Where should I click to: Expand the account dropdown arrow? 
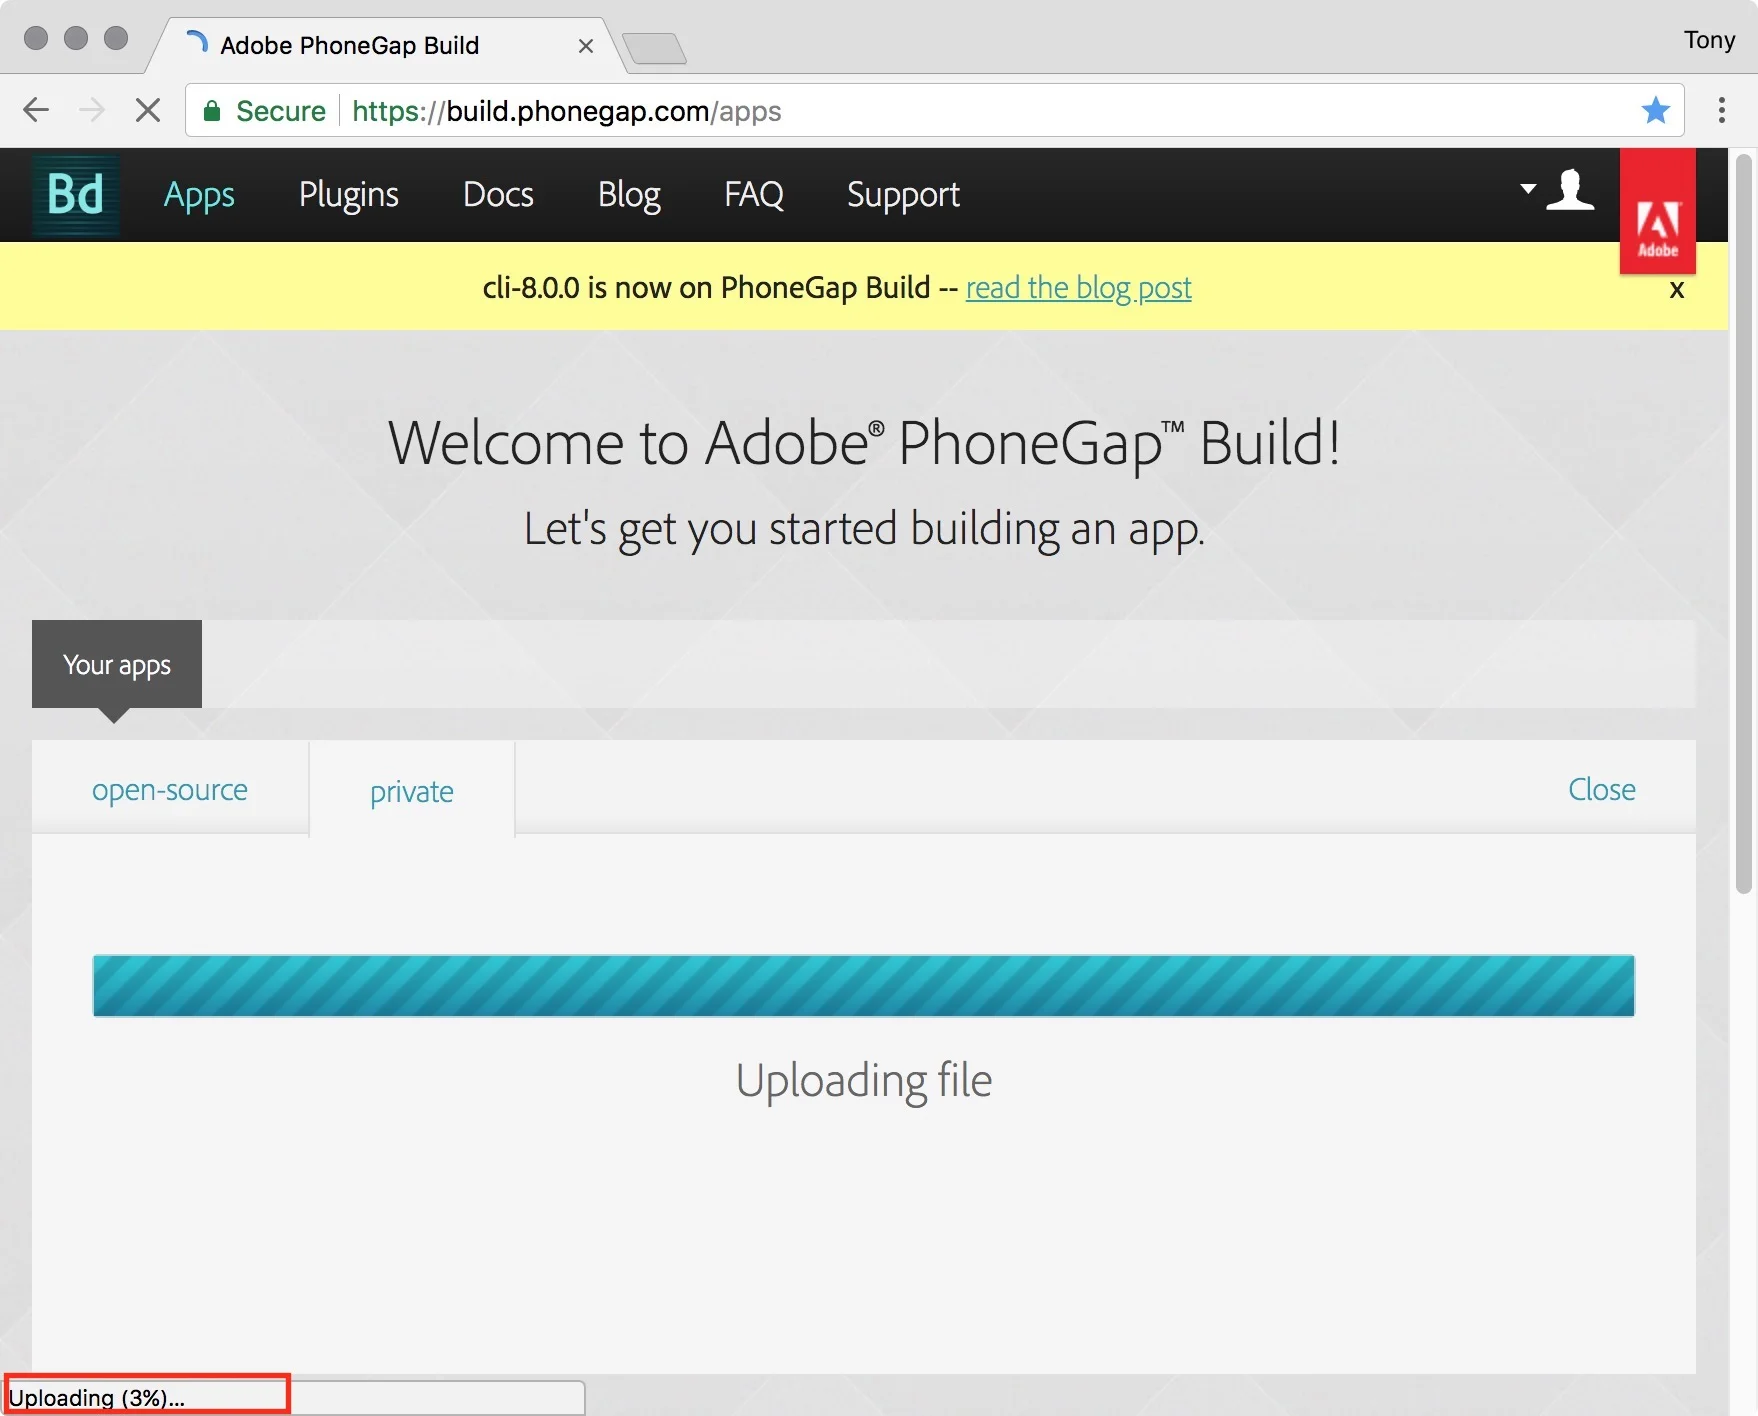(1528, 188)
